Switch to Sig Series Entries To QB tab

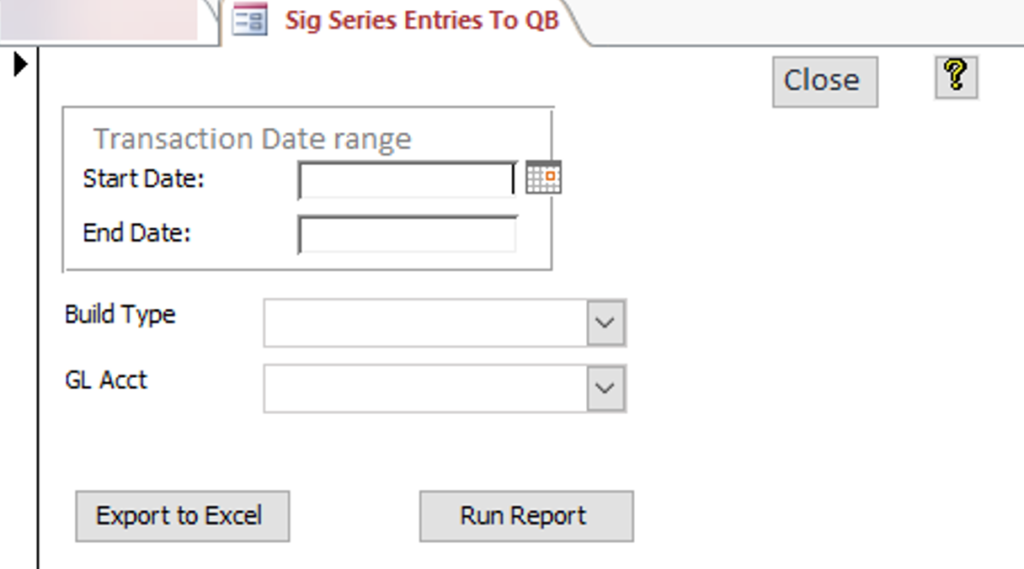point(421,20)
